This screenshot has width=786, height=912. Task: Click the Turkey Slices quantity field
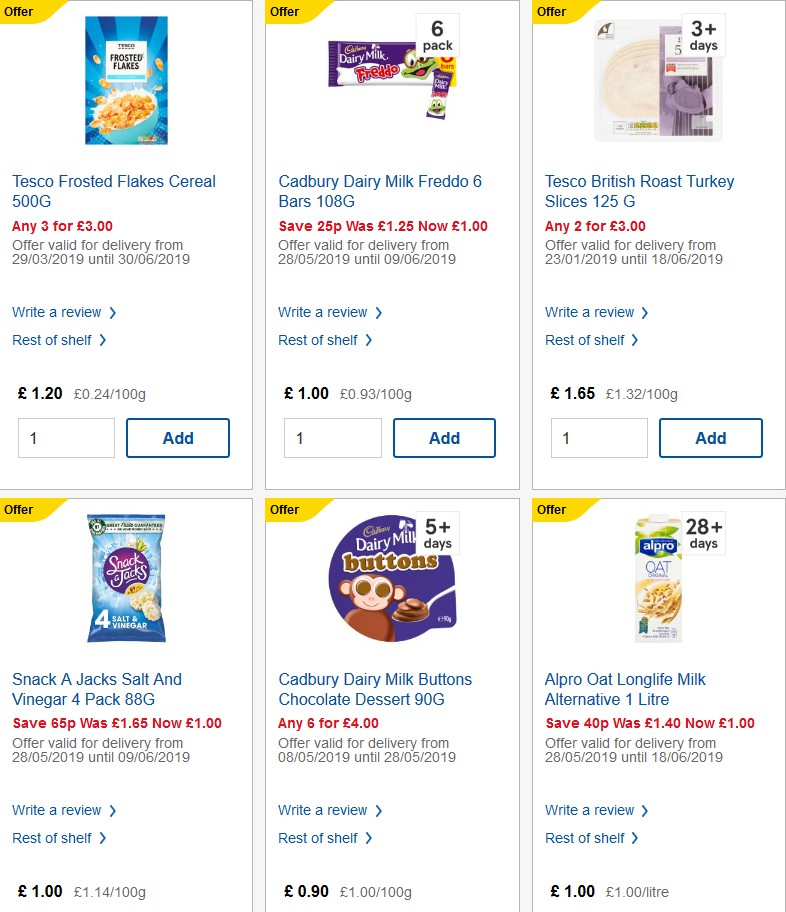[x=598, y=438]
